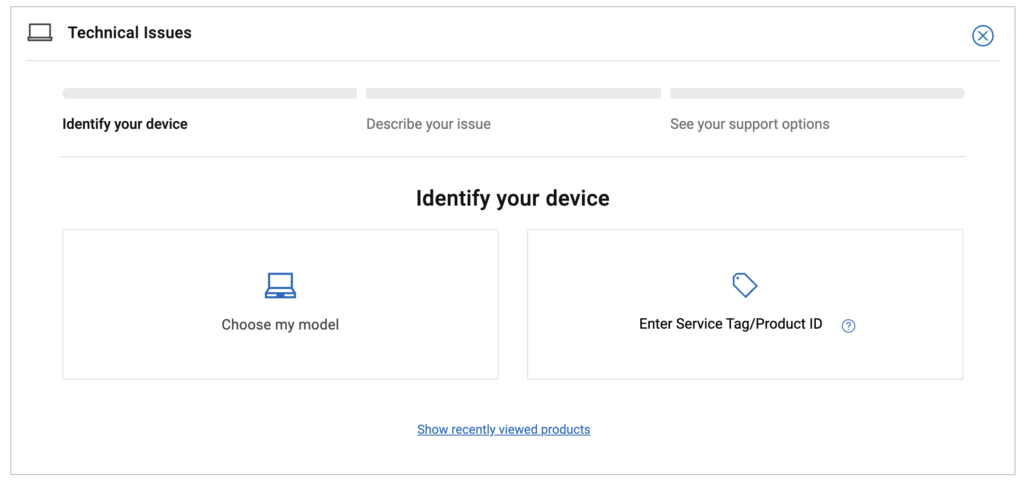Click the See your support options step
The height and width of the screenshot is (484, 1024).
[750, 124]
